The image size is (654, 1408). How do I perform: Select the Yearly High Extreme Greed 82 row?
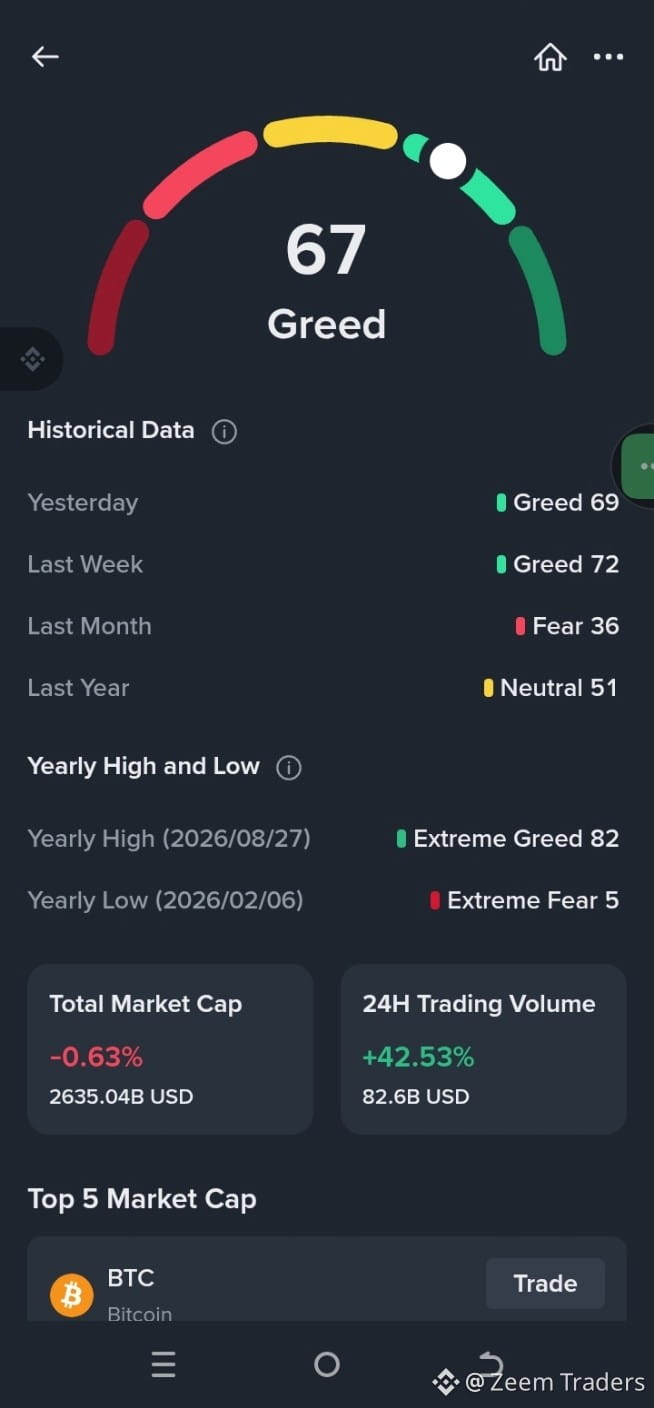(x=323, y=838)
